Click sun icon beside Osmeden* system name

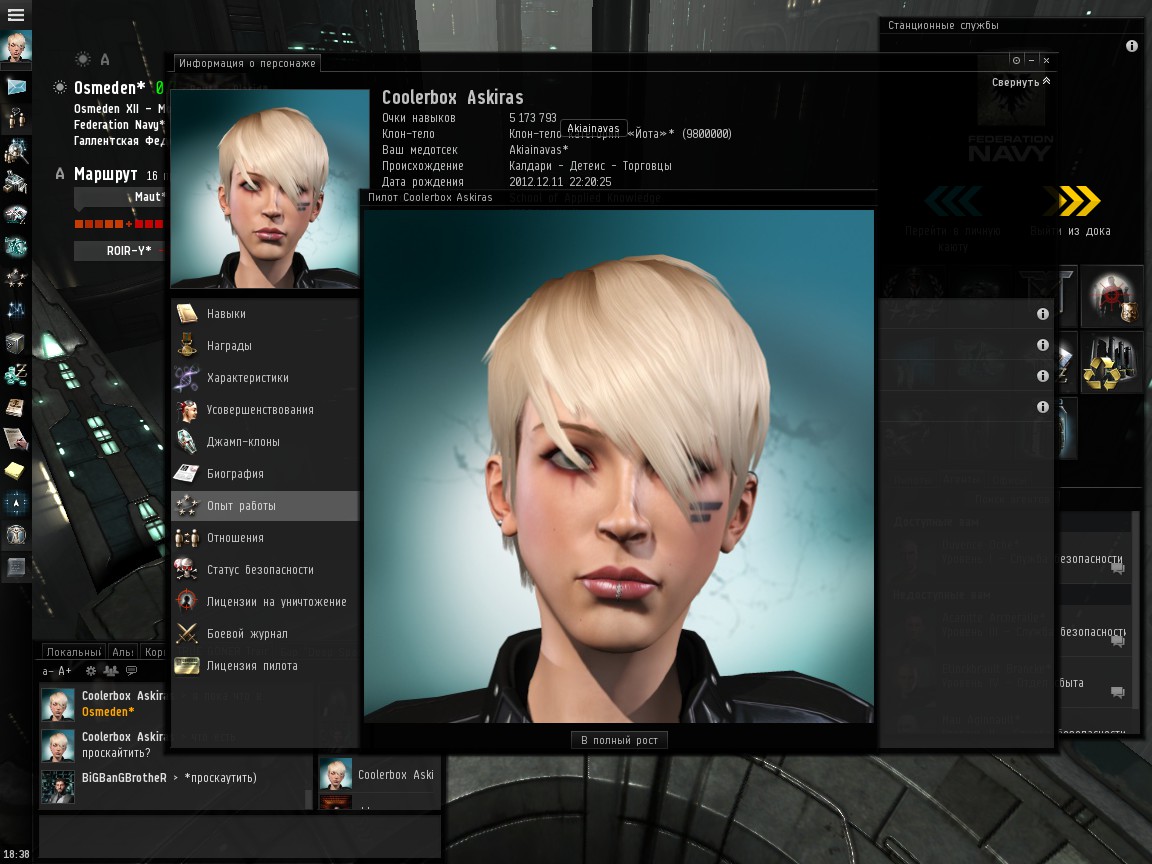point(60,87)
